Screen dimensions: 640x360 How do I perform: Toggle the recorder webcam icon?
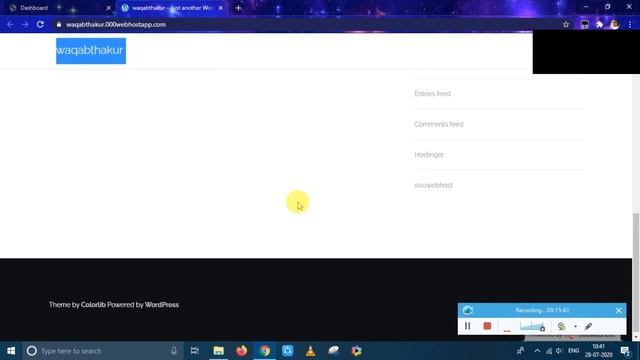(x=562, y=326)
